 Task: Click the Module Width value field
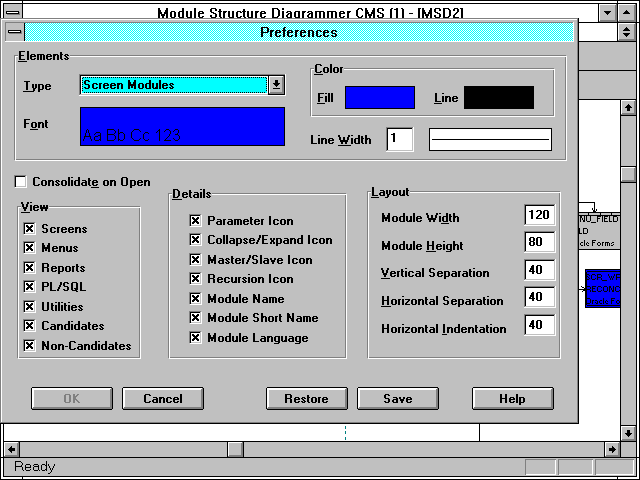click(539, 216)
